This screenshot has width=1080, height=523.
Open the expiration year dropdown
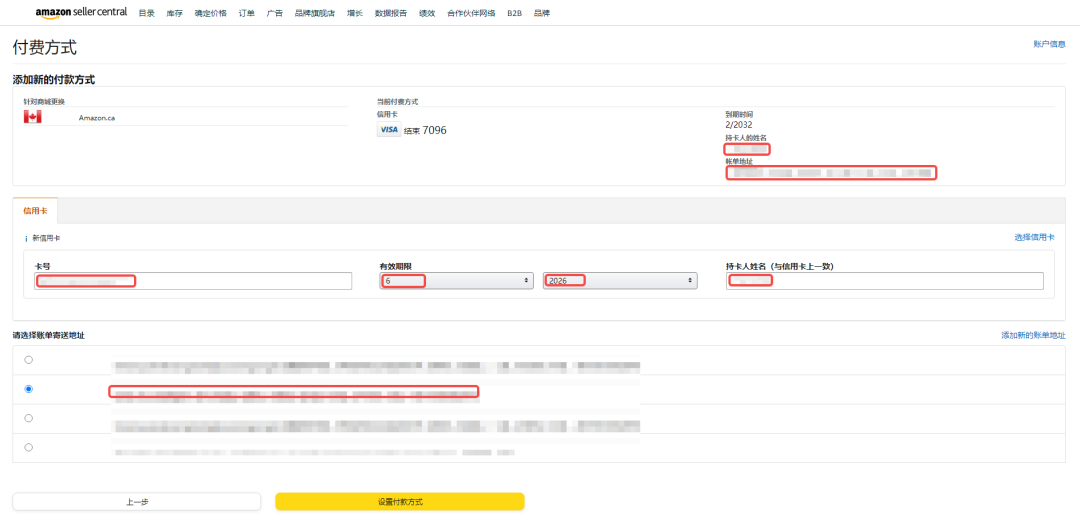click(x=619, y=281)
